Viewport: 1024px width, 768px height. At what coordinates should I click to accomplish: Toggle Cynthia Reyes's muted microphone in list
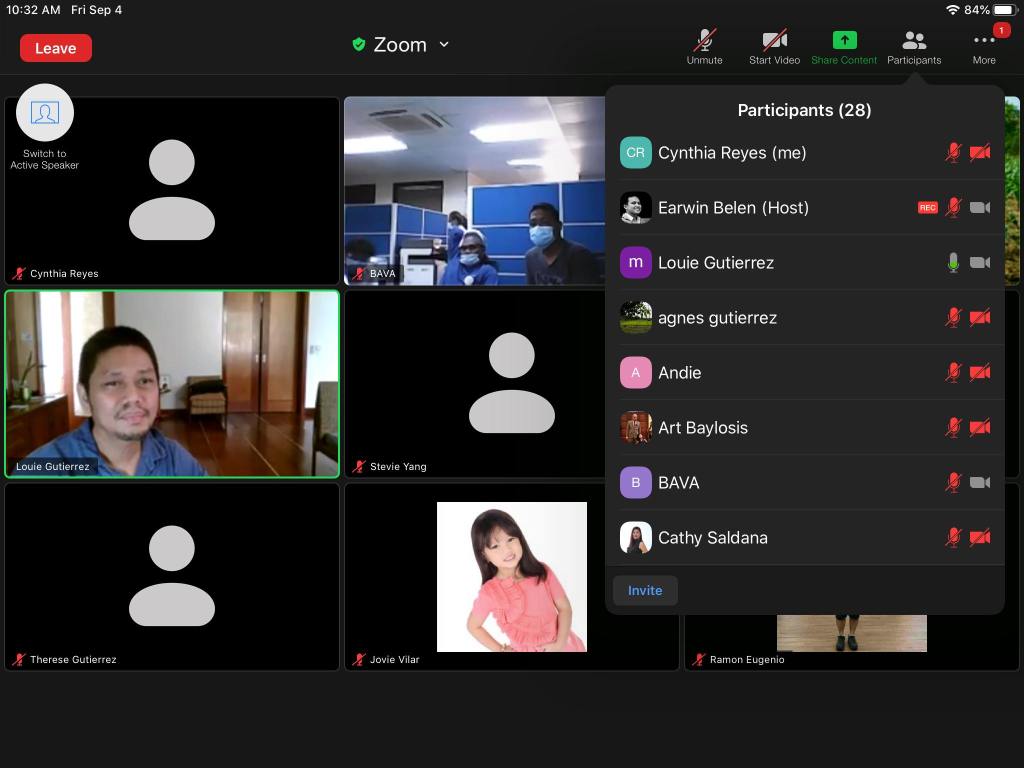click(x=953, y=153)
